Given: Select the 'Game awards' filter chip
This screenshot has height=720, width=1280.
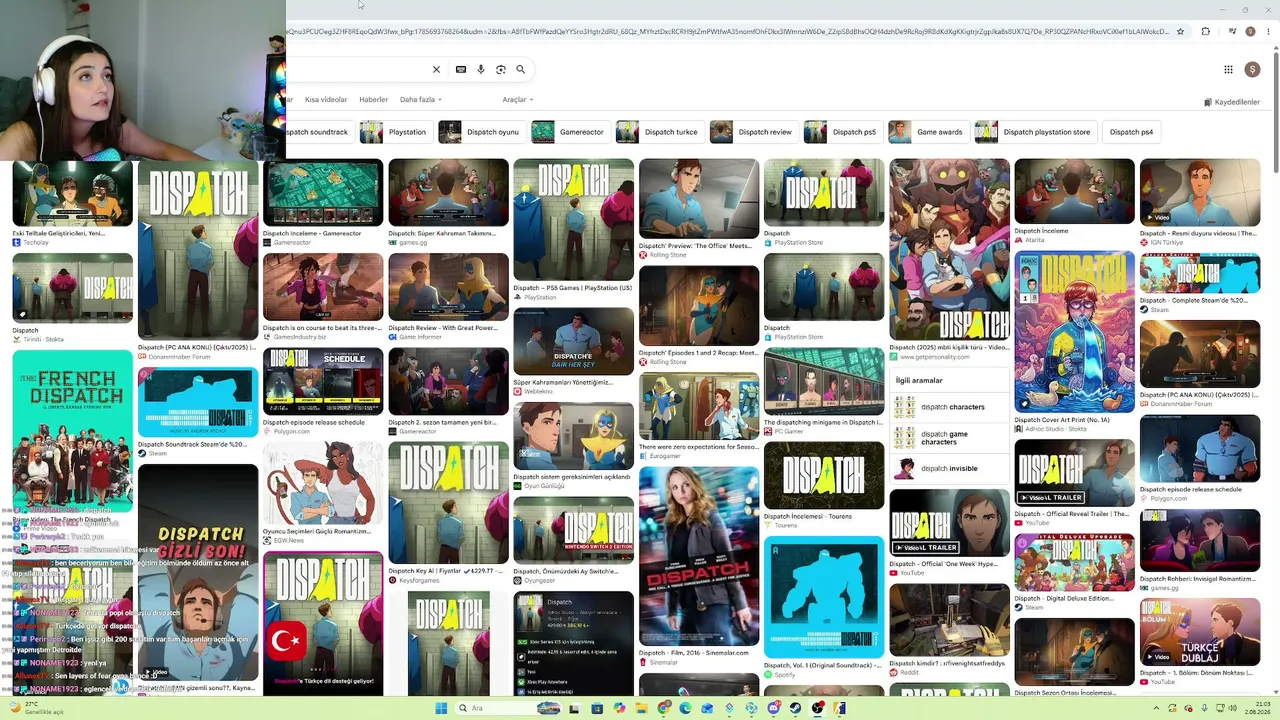Looking at the screenshot, I should point(928,132).
